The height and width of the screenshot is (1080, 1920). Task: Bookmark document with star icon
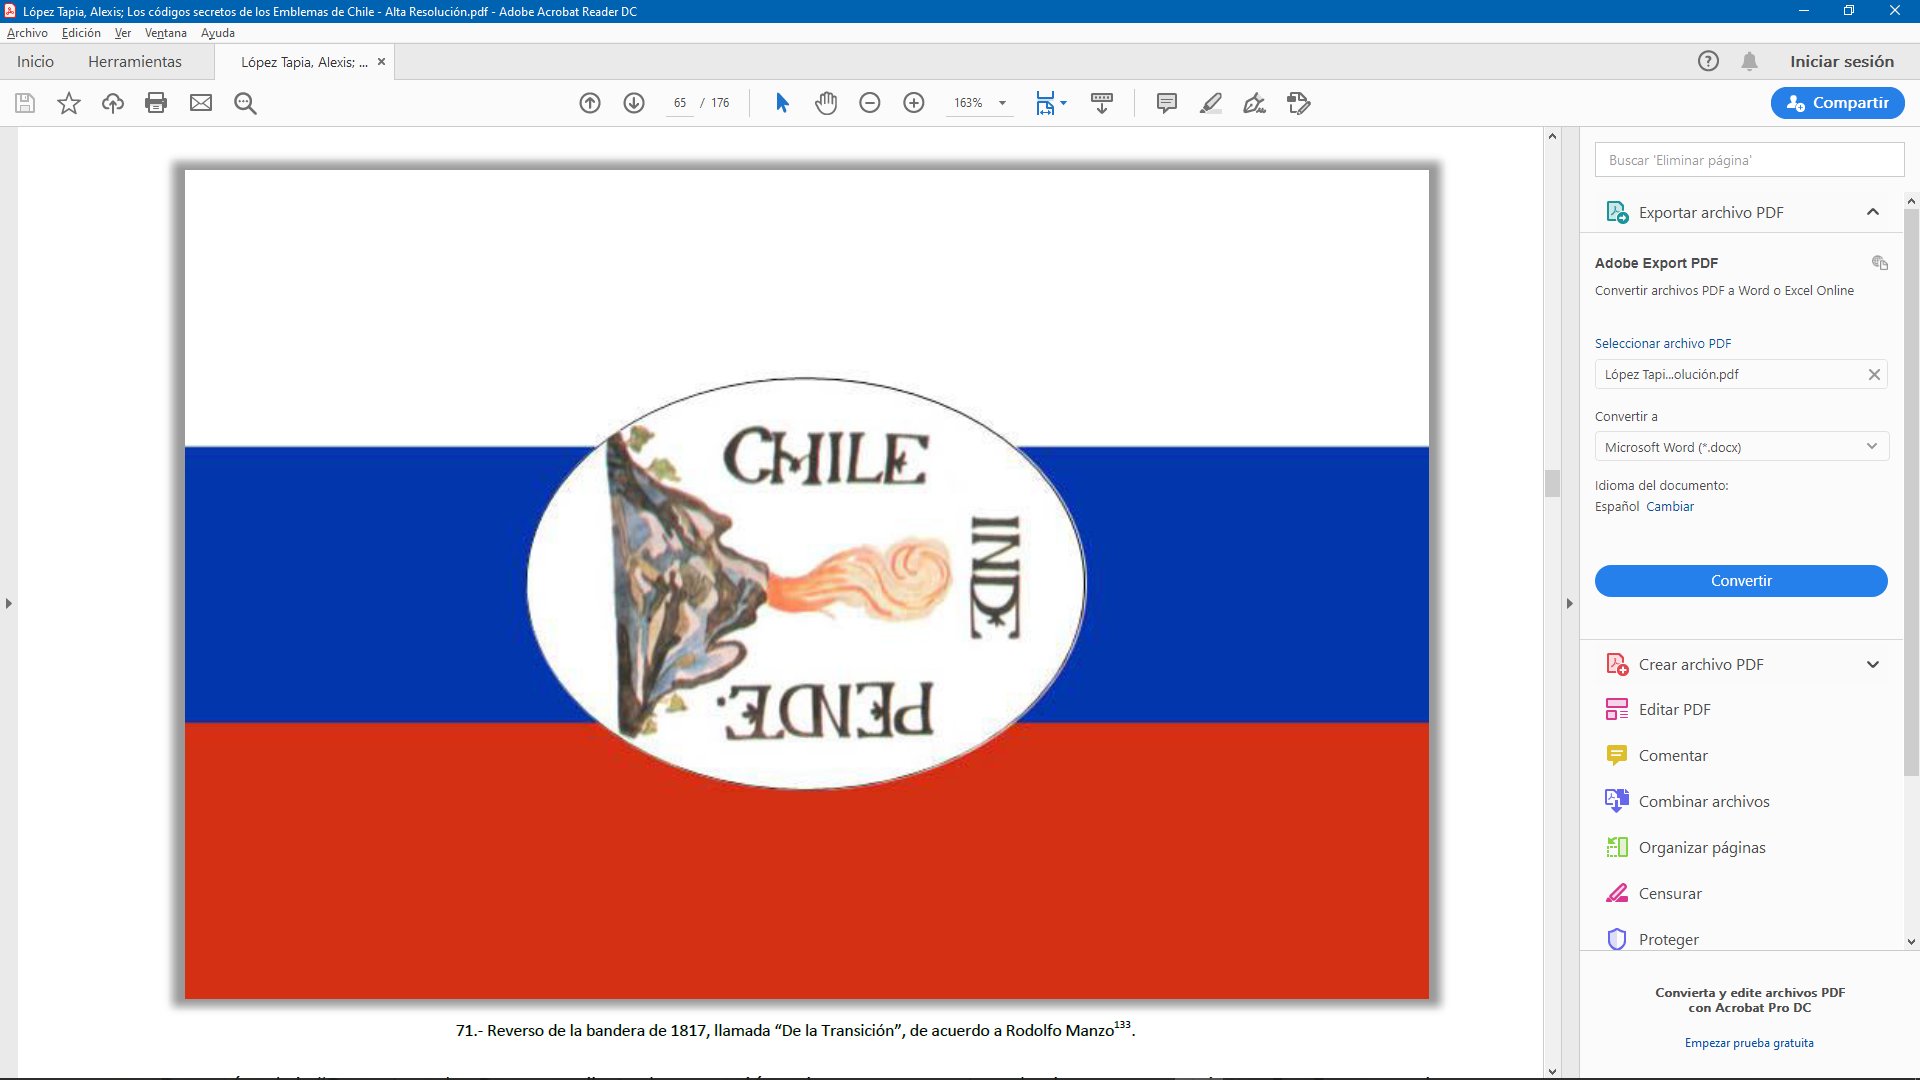(69, 103)
